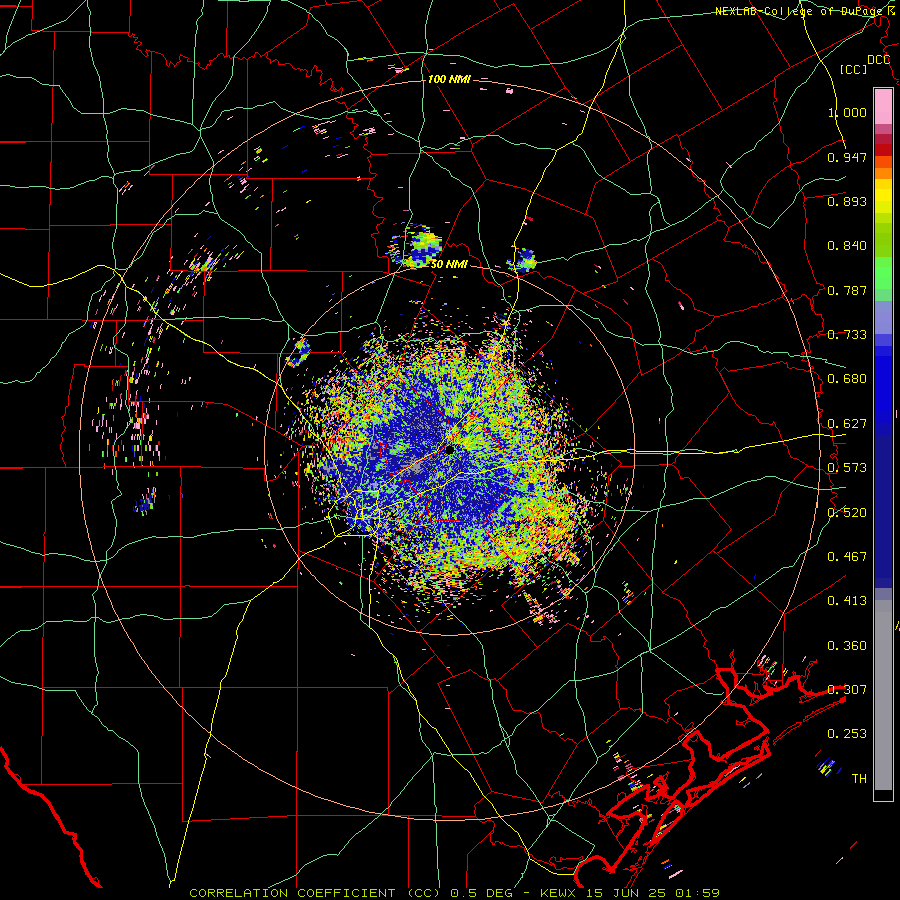Click the [CC] units label

854,69
